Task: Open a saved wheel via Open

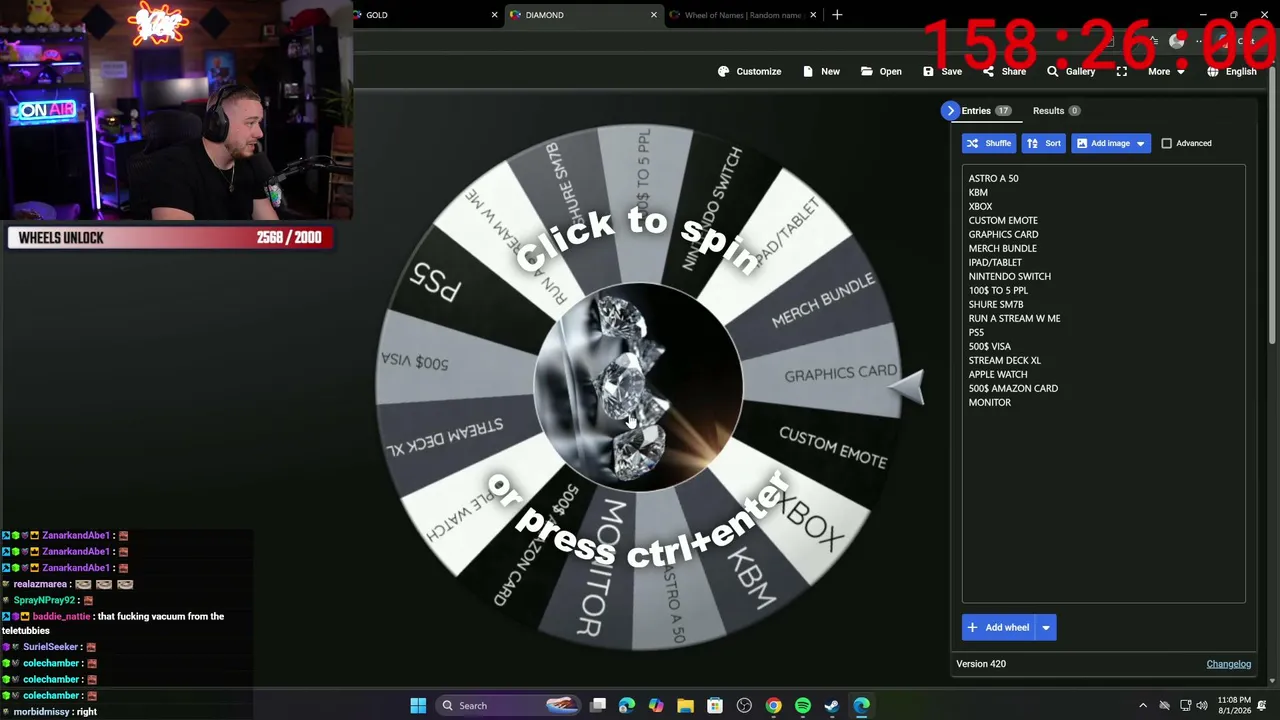Action: 880,71
